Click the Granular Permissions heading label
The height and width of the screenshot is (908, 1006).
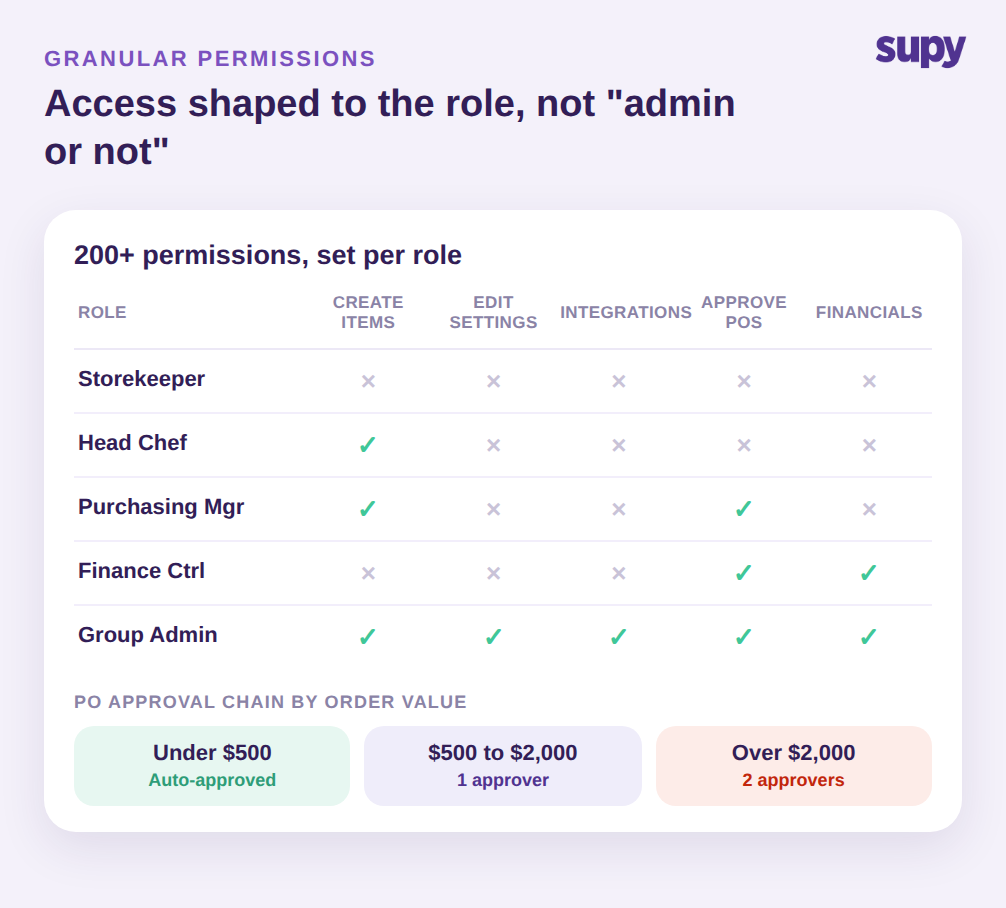coord(210,58)
